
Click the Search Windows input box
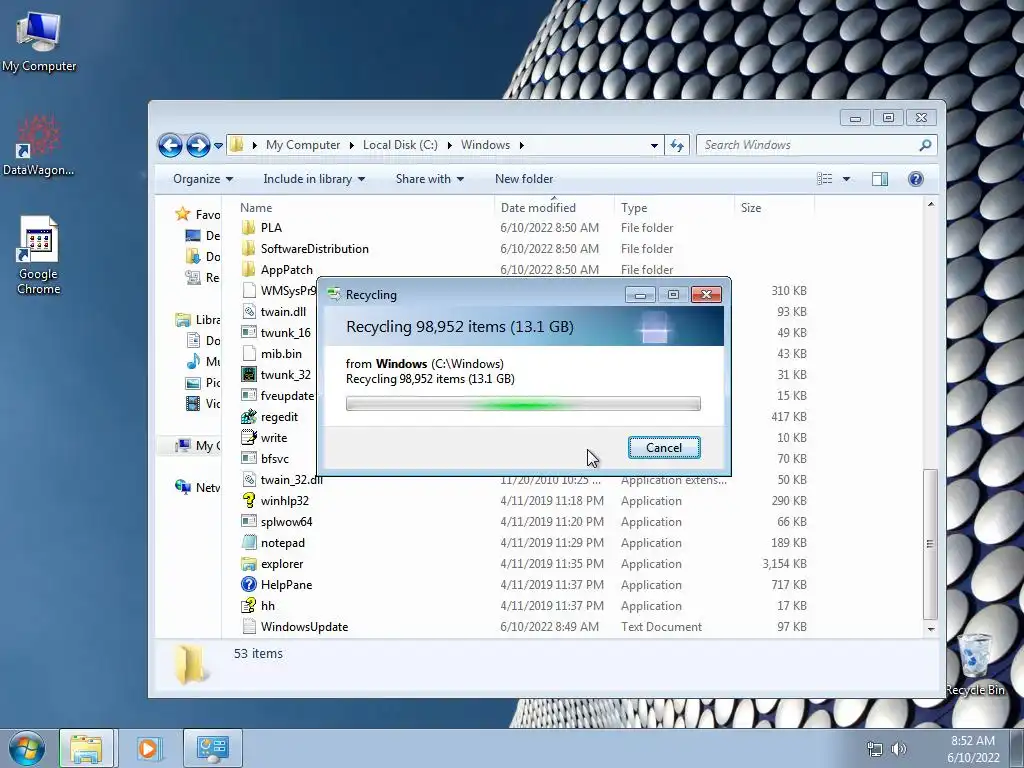click(808, 145)
